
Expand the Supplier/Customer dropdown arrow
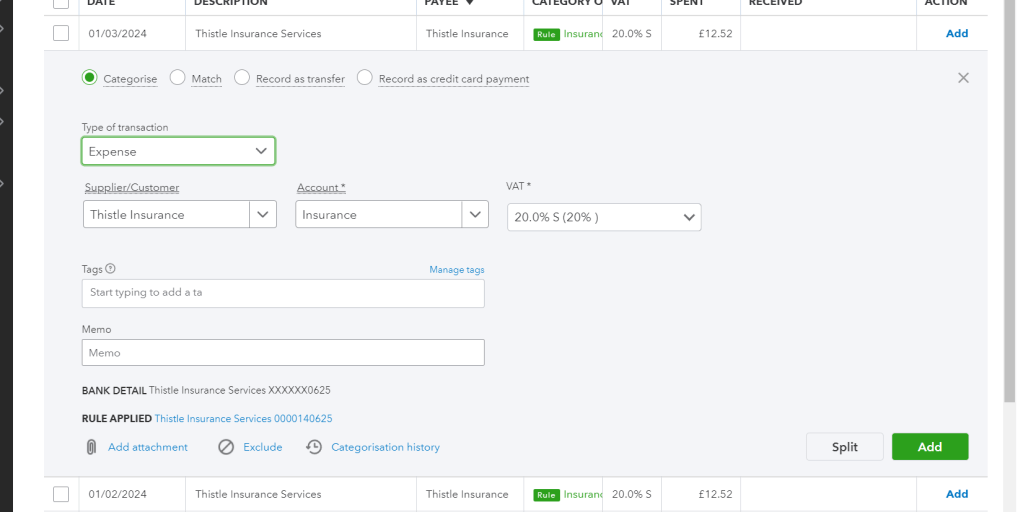[x=263, y=214]
